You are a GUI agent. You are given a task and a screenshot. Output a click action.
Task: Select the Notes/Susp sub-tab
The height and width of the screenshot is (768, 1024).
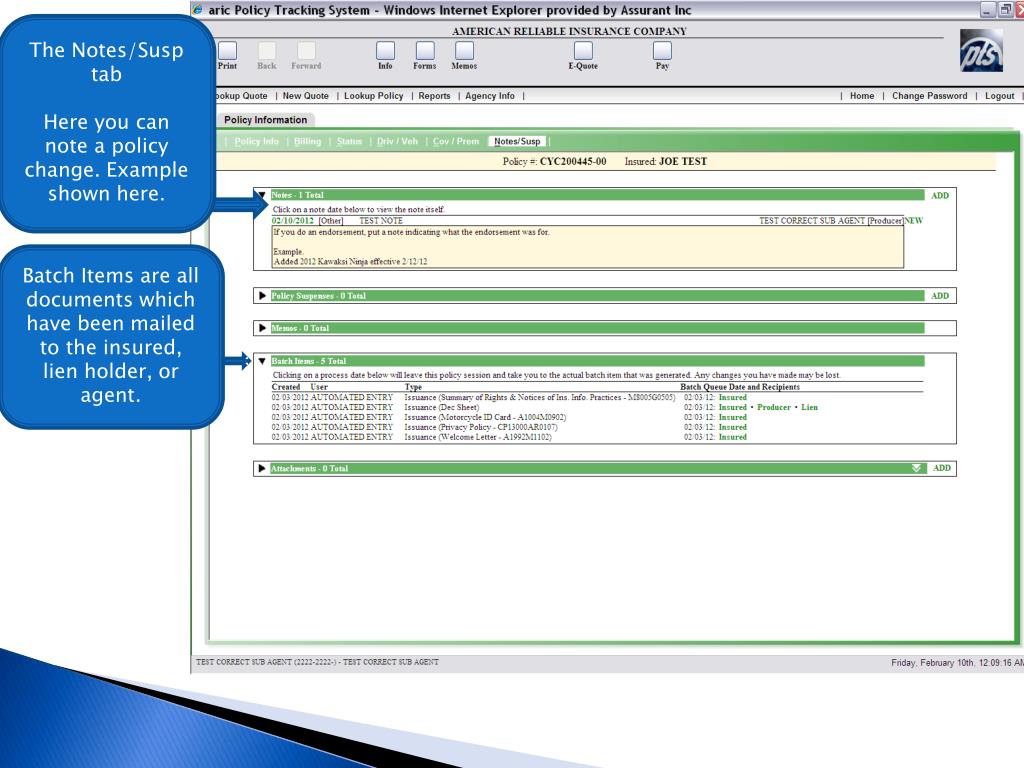517,142
